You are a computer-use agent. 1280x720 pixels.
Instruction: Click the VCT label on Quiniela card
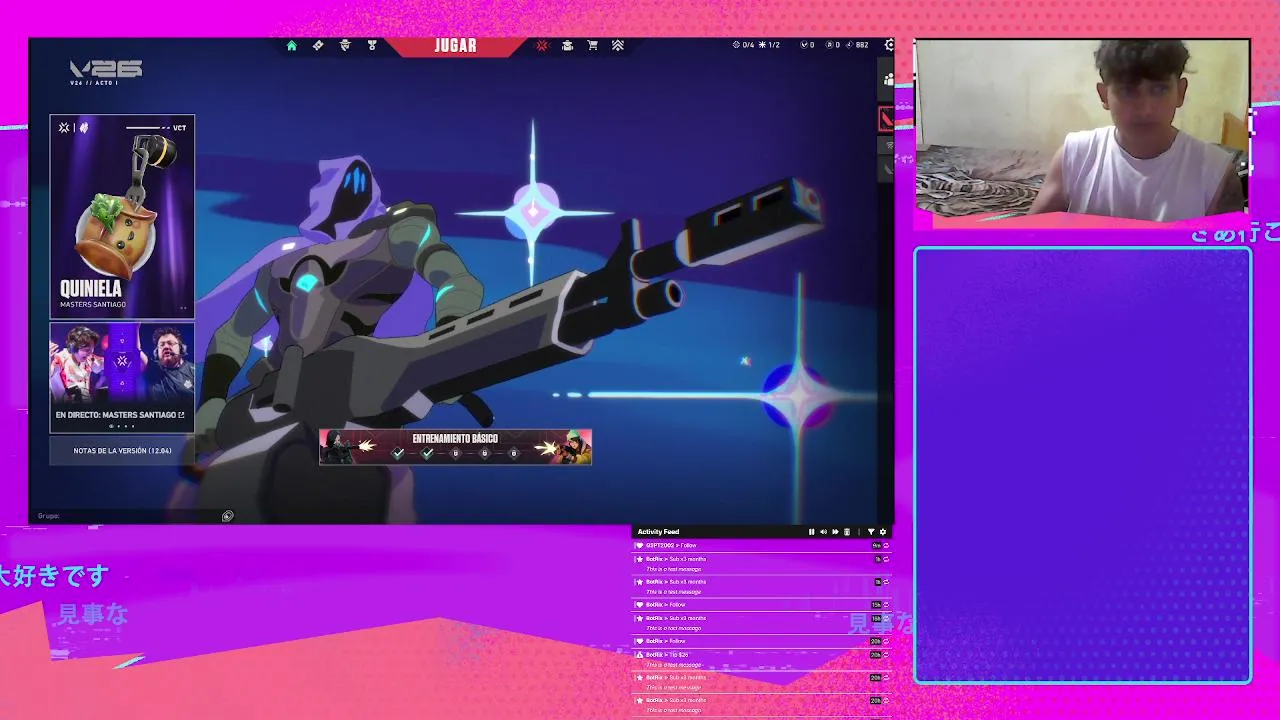click(180, 128)
